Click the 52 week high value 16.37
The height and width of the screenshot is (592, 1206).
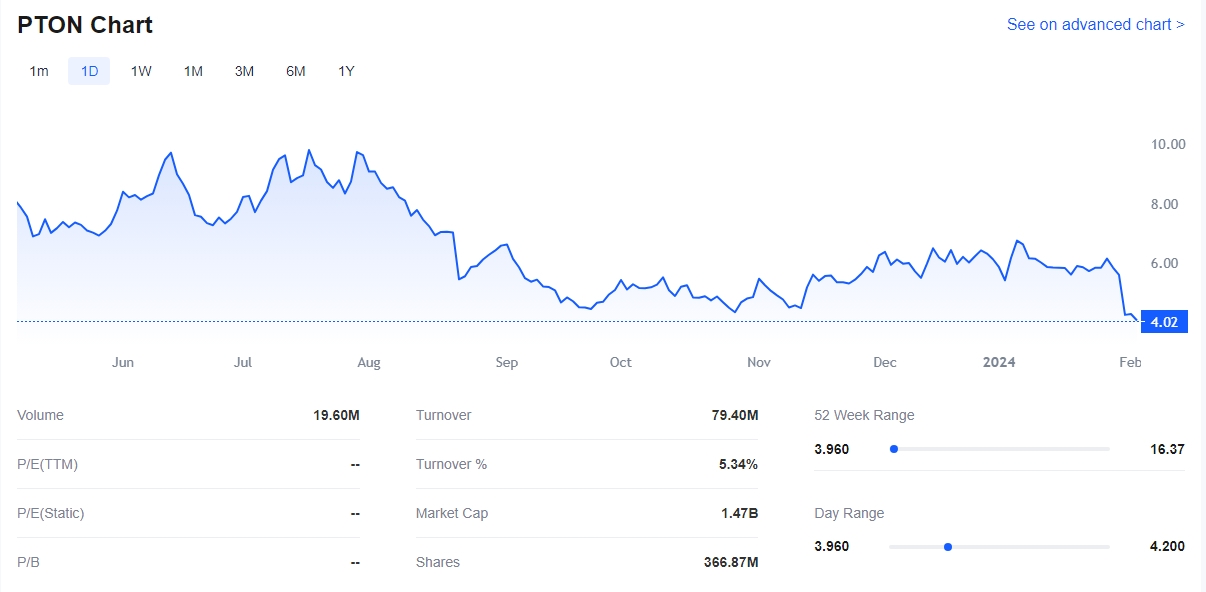click(1167, 449)
